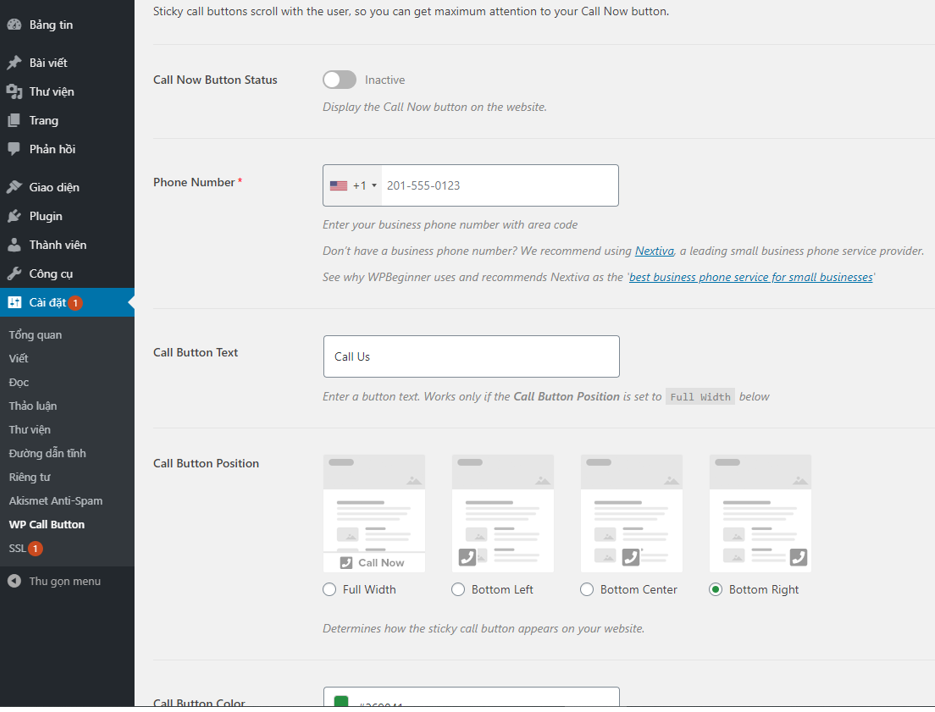The image size is (935, 712).
Task: Click the Thu gọn menu collapse arrow icon
Action: pyautogui.click(x=14, y=581)
